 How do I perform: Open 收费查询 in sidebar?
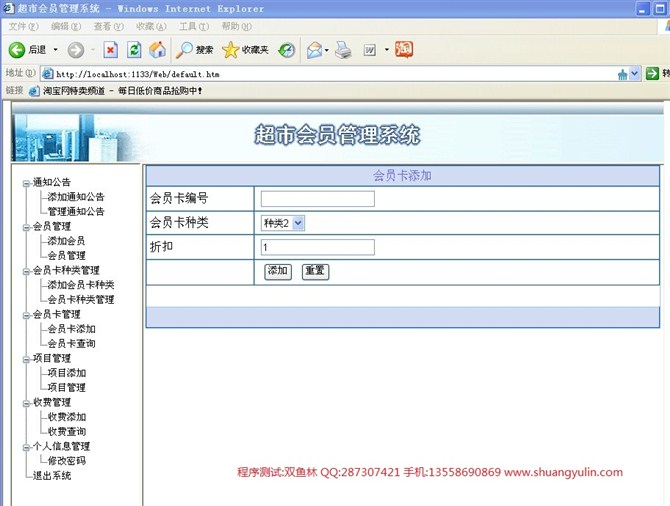point(67,432)
